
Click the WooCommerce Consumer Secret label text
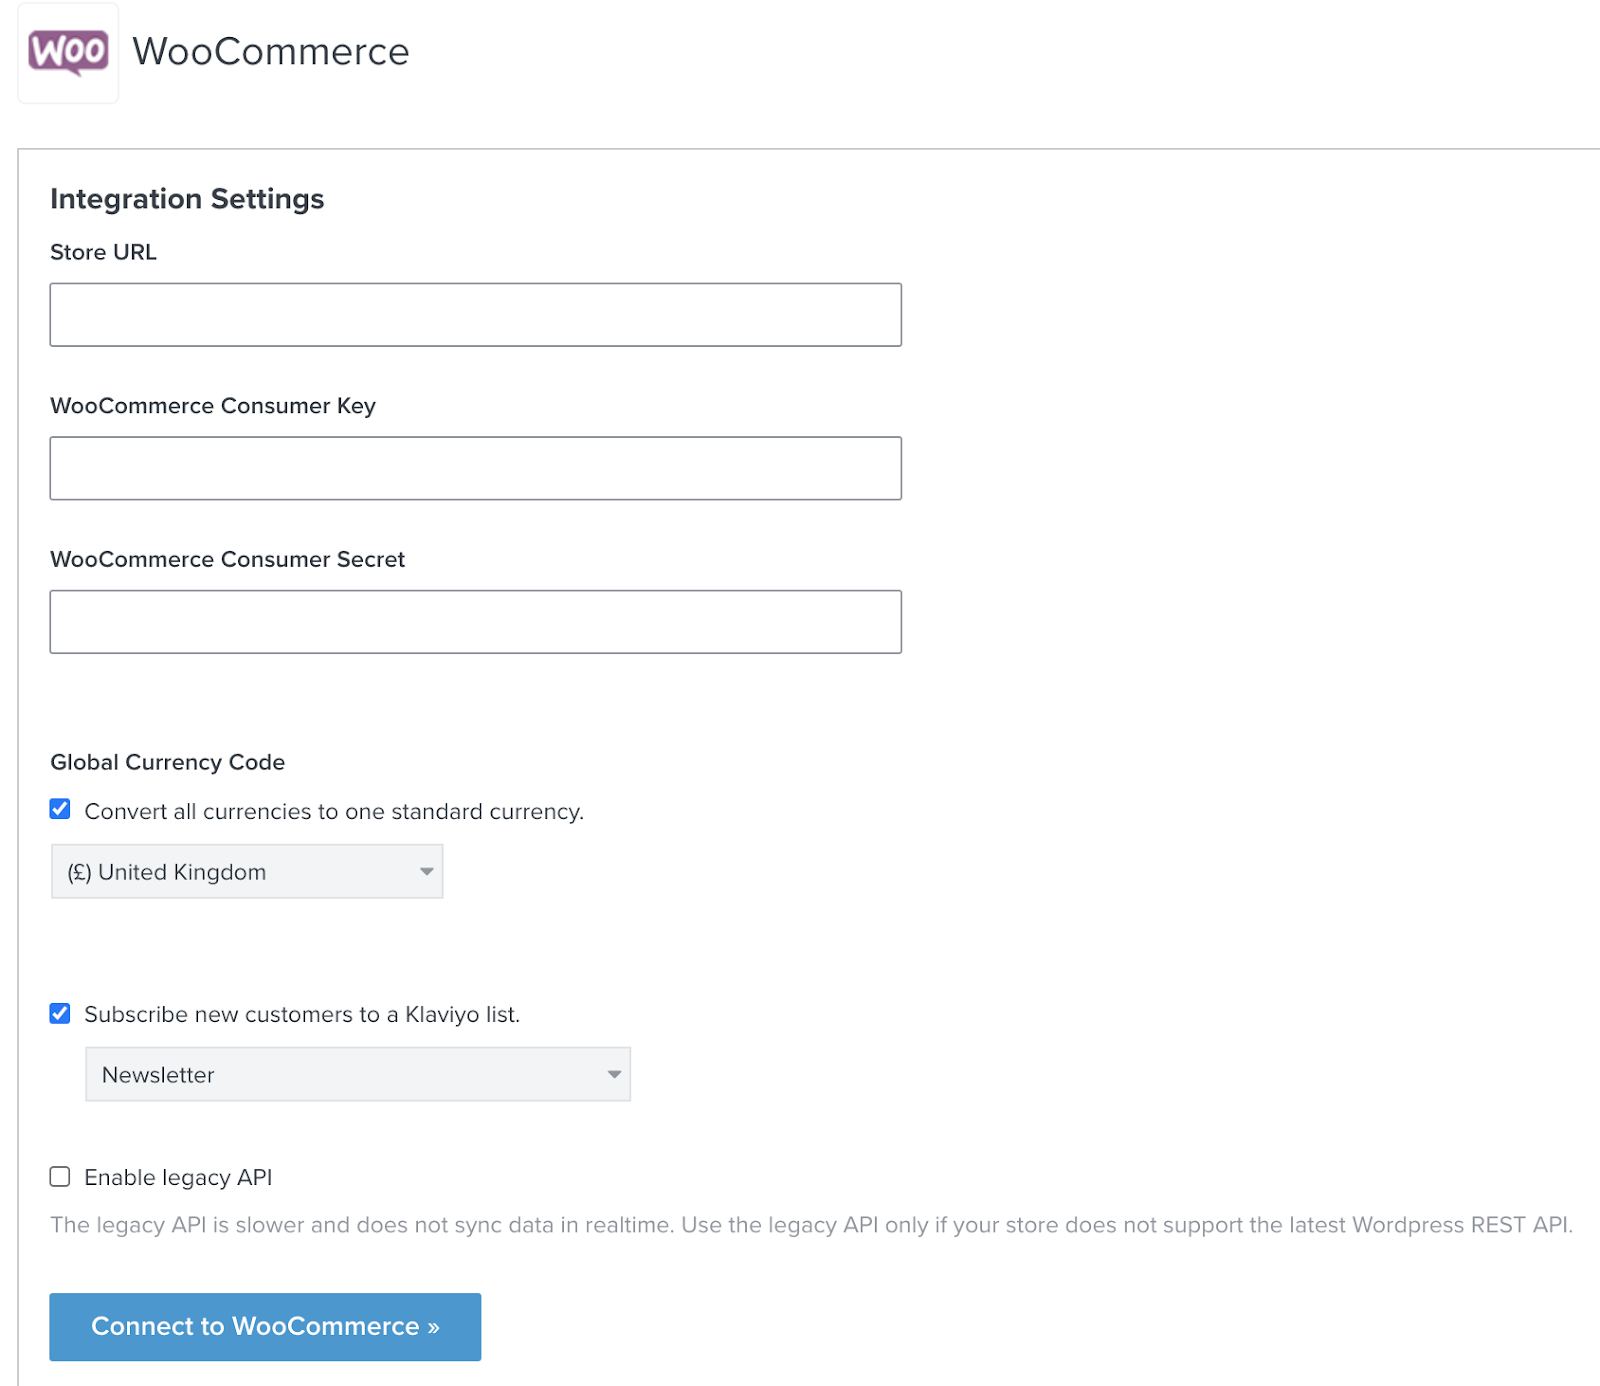click(x=227, y=559)
